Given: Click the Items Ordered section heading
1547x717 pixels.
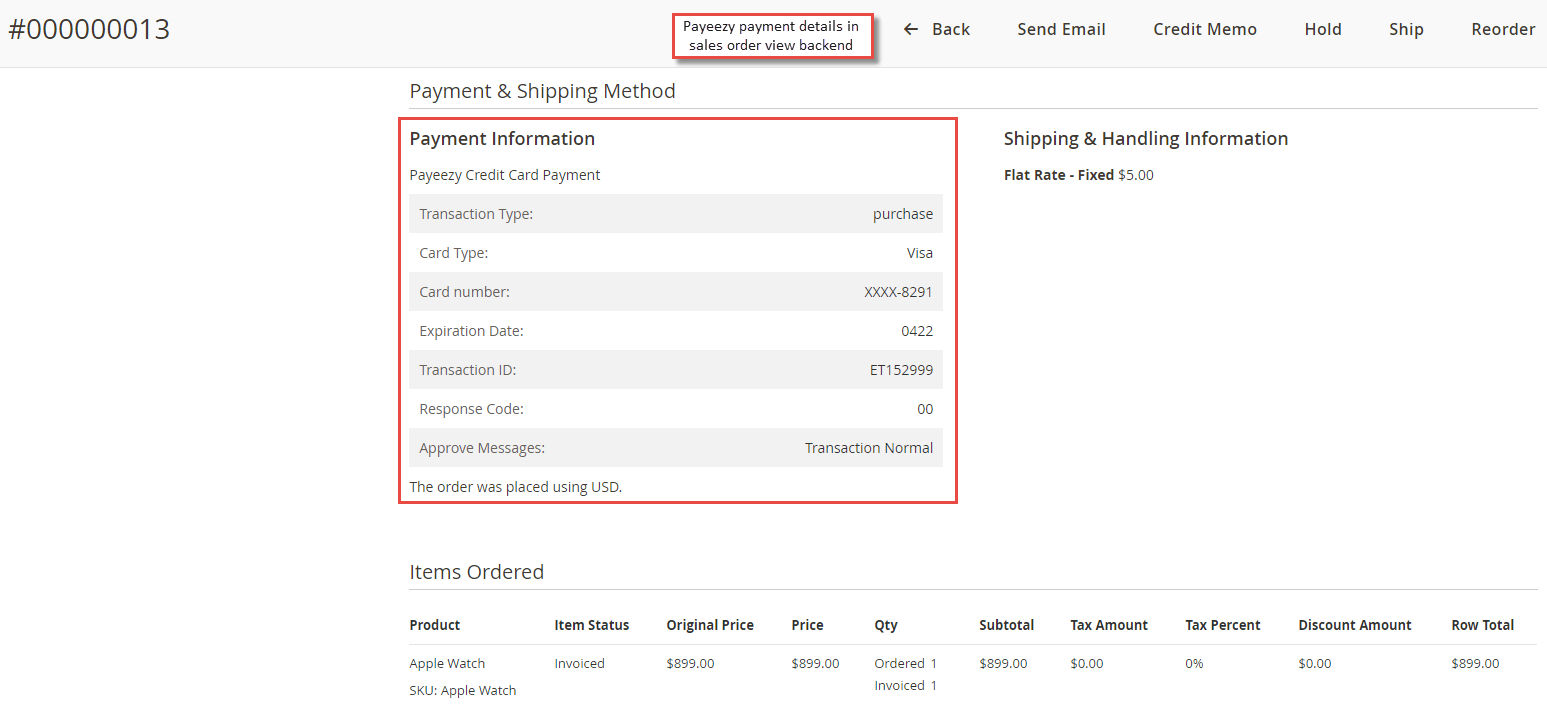Looking at the screenshot, I should tap(476, 572).
